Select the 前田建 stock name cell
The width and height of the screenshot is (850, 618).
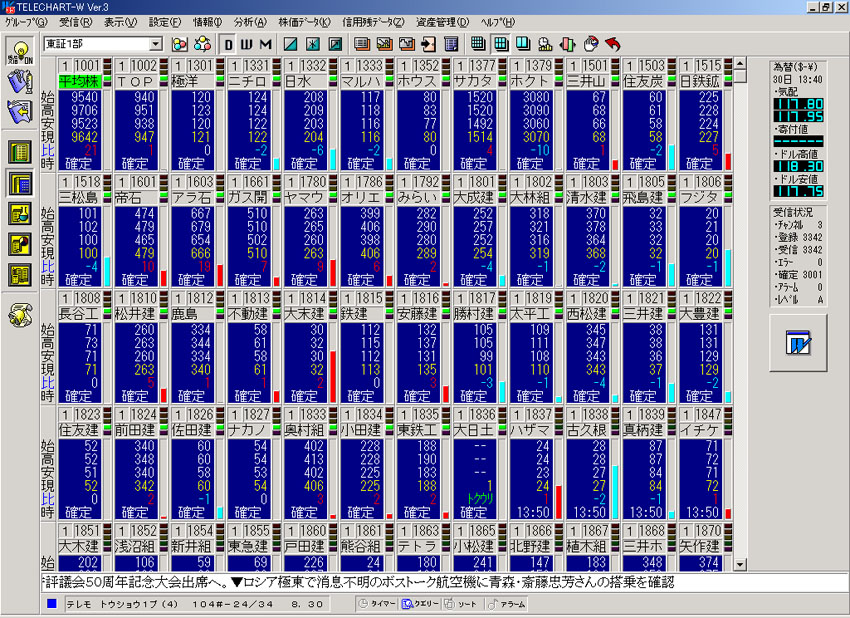[x=136, y=430]
